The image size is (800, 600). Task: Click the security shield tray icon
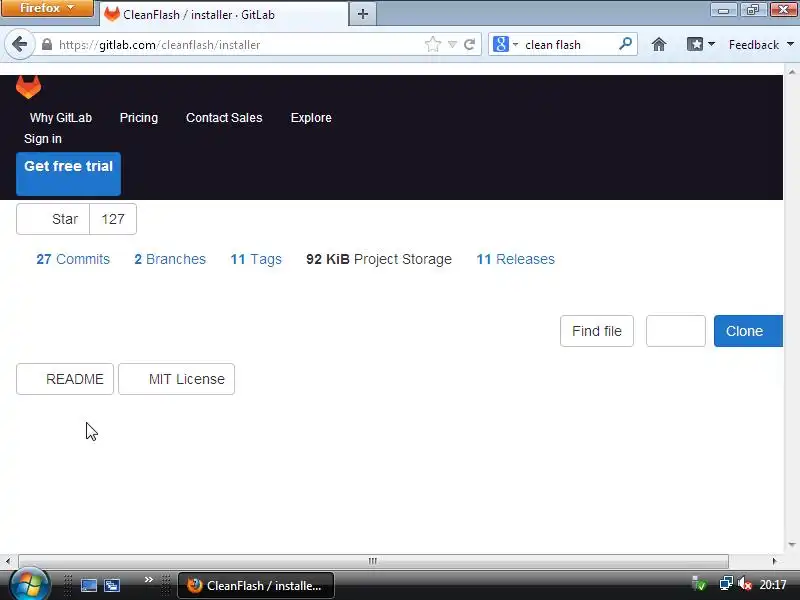click(x=699, y=584)
